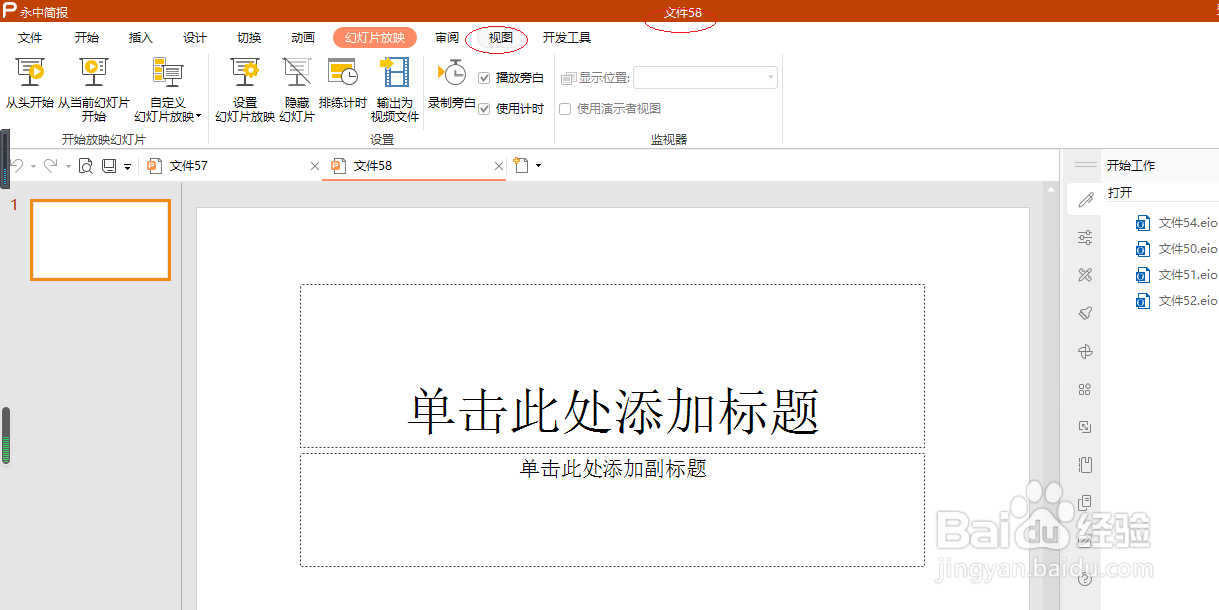Open 自定义幻灯片放映 menu
The width and height of the screenshot is (1219, 610).
[x=167, y=74]
